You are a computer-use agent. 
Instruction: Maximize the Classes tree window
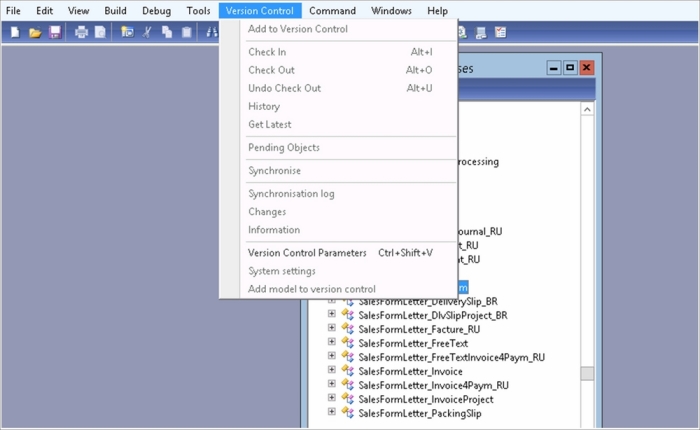click(570, 68)
